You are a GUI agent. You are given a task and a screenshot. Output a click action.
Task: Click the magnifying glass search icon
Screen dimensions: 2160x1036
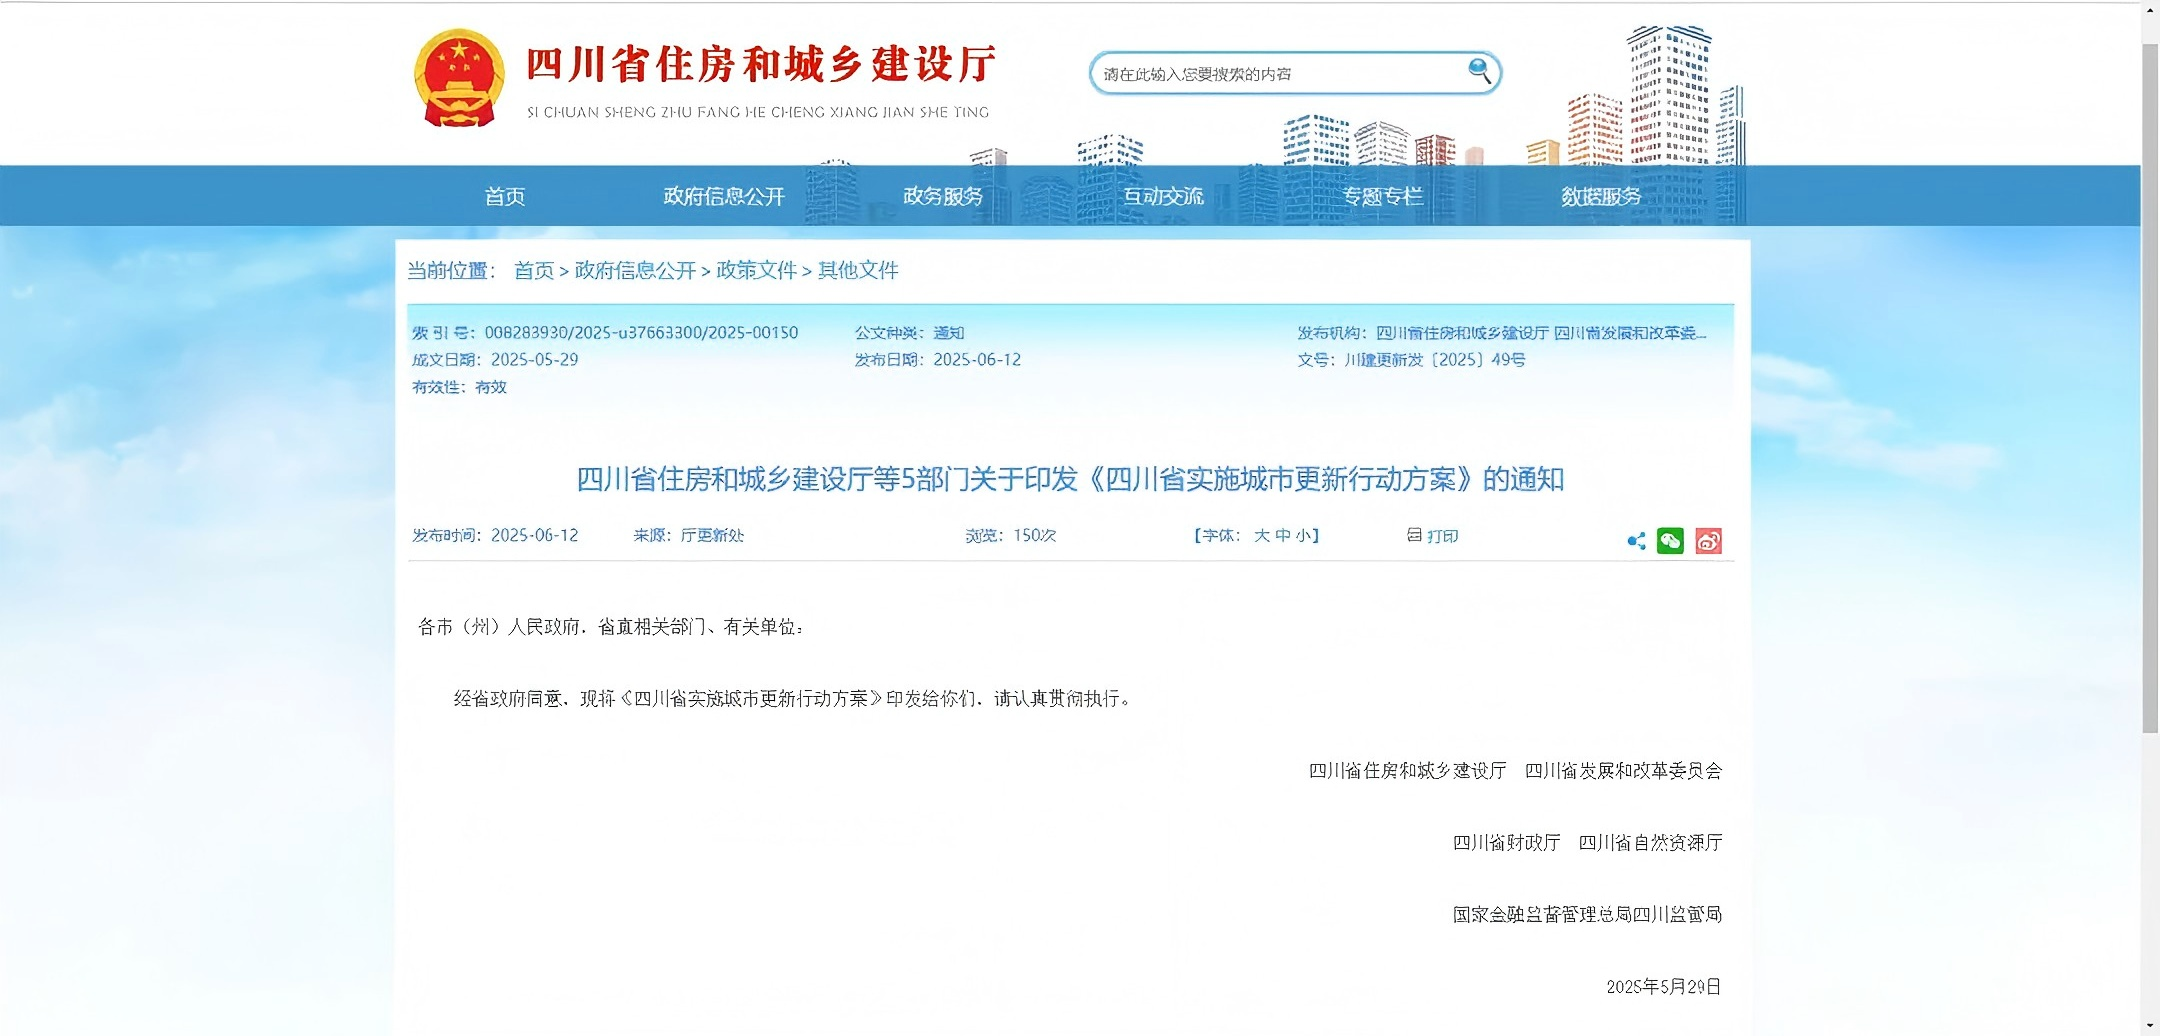click(x=1477, y=71)
